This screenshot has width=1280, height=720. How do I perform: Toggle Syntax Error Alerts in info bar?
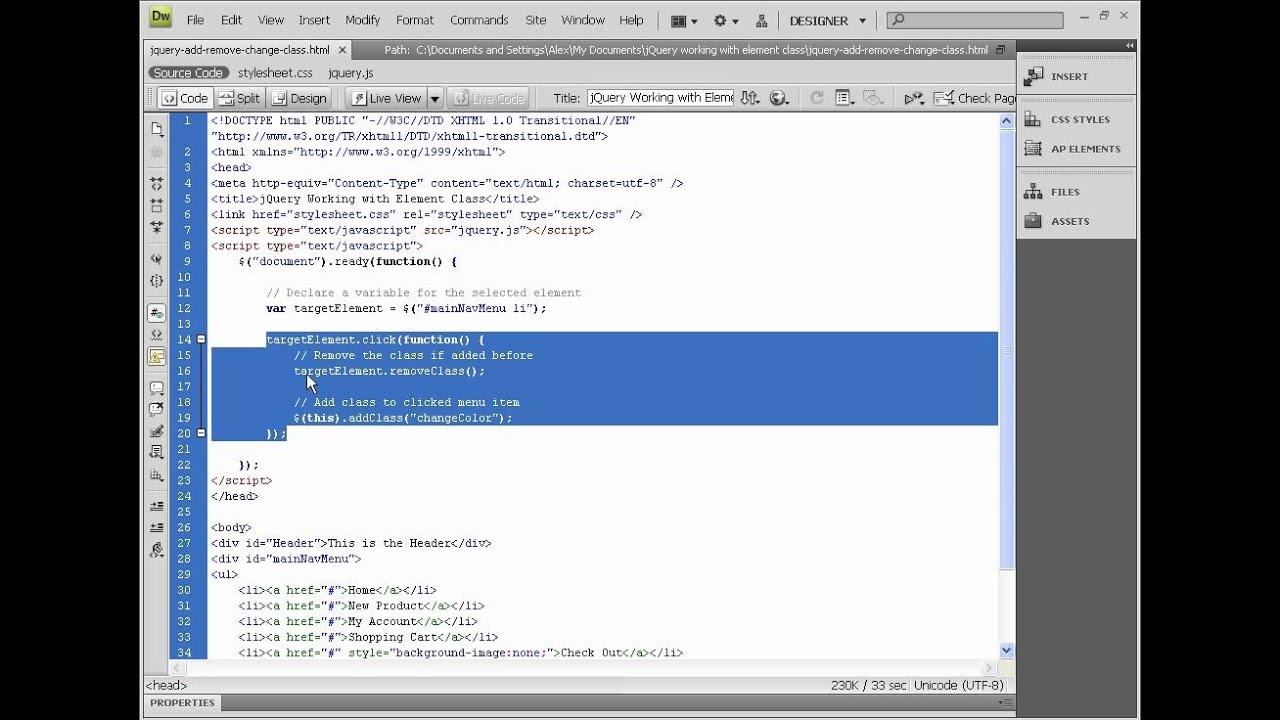157,356
